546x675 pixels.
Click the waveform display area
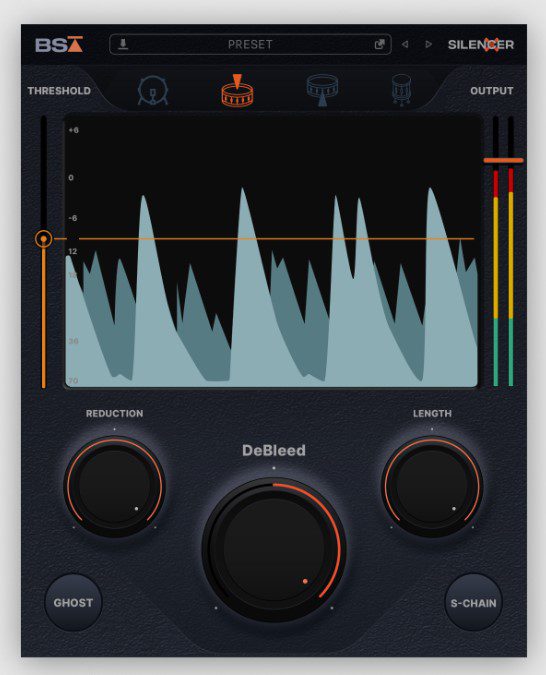pos(271,251)
